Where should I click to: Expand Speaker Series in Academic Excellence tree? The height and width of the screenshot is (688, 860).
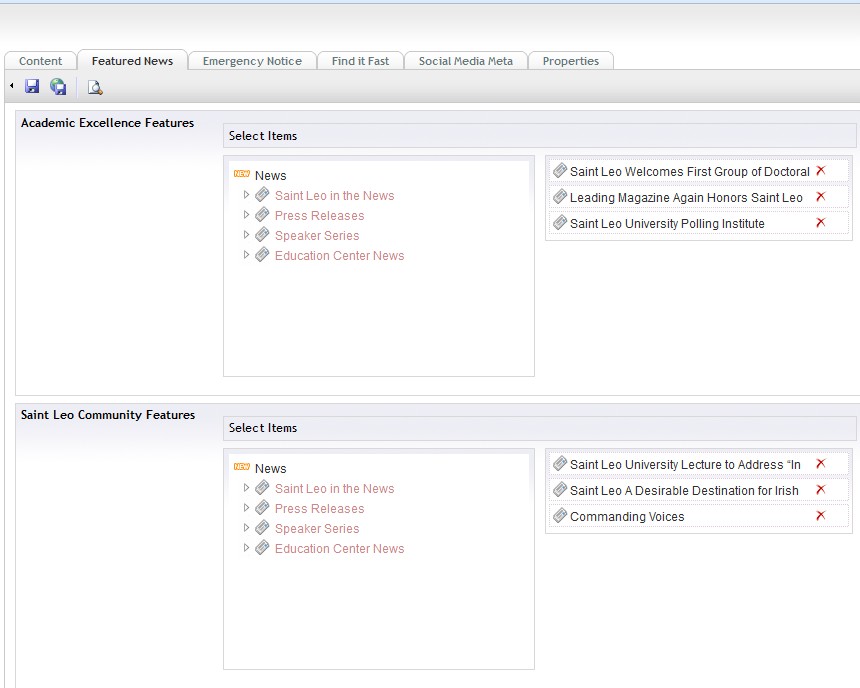246,235
